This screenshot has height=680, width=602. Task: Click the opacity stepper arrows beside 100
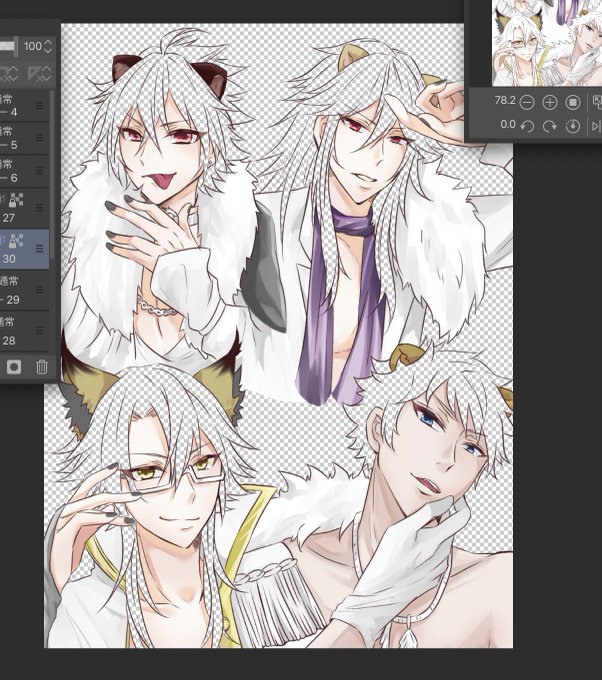pos(48,46)
